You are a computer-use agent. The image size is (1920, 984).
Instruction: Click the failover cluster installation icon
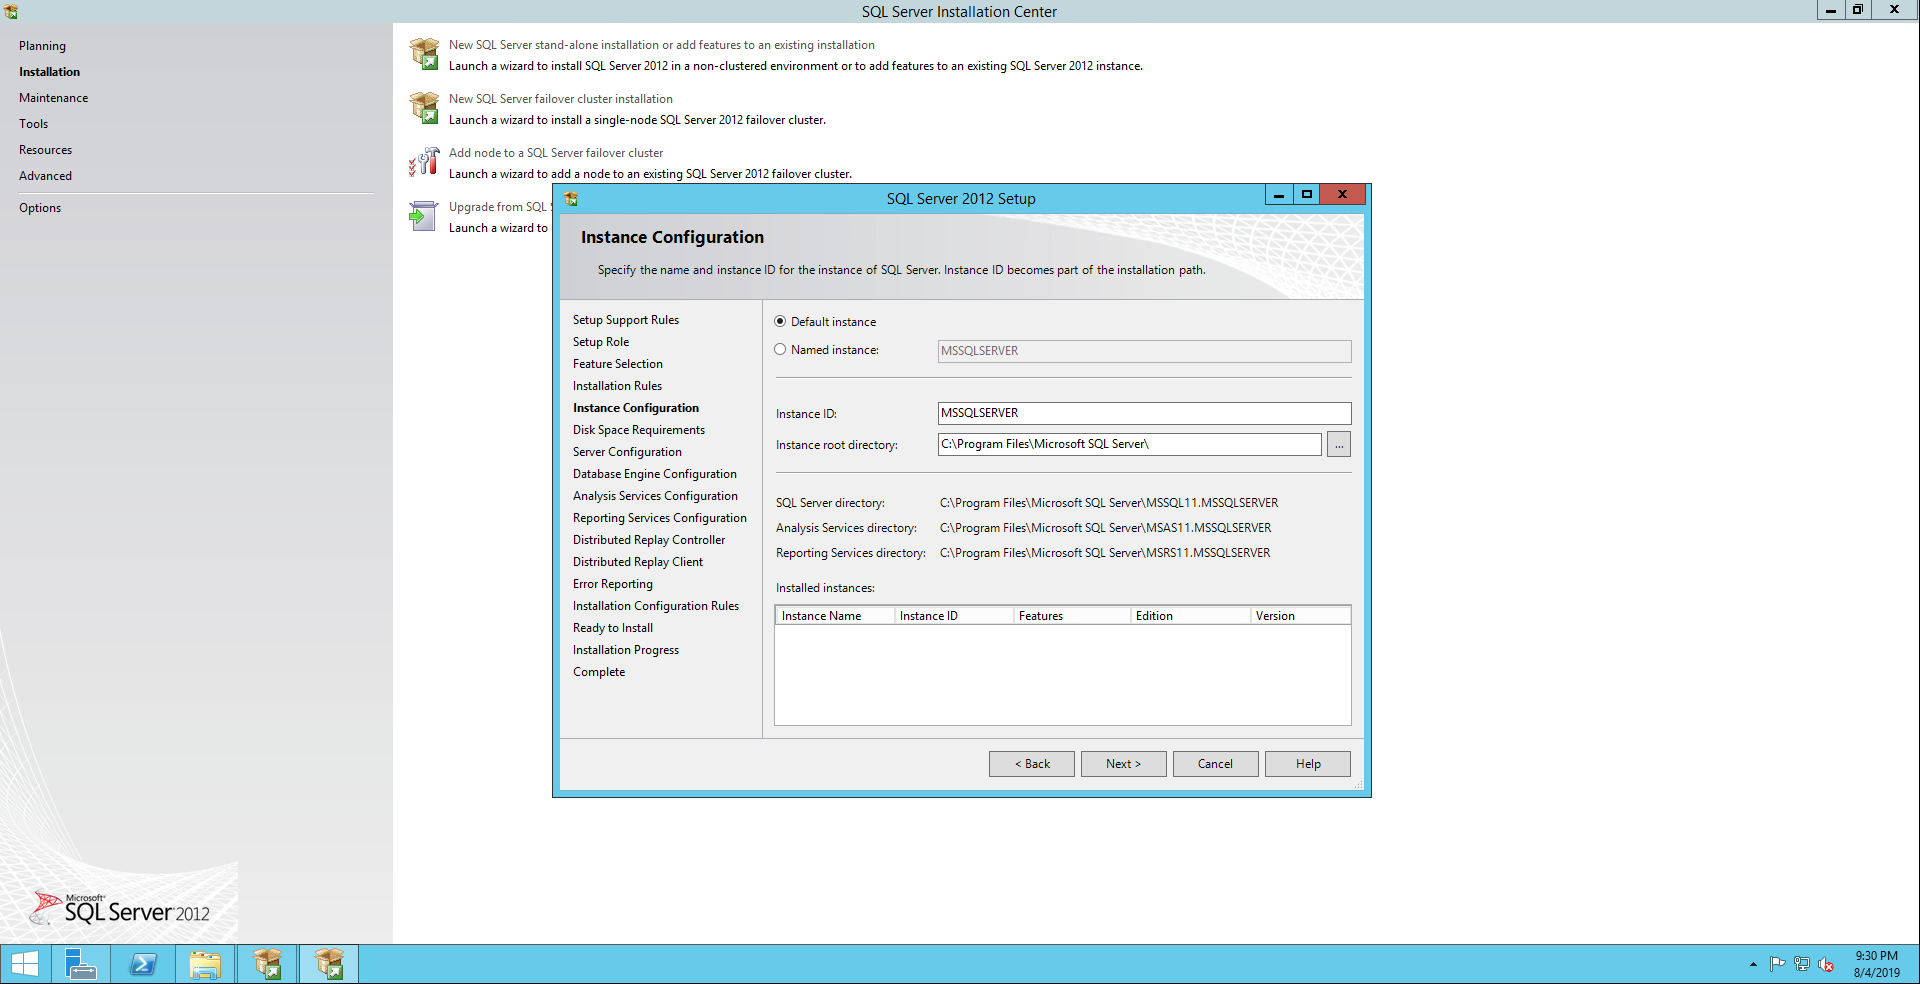pos(424,108)
